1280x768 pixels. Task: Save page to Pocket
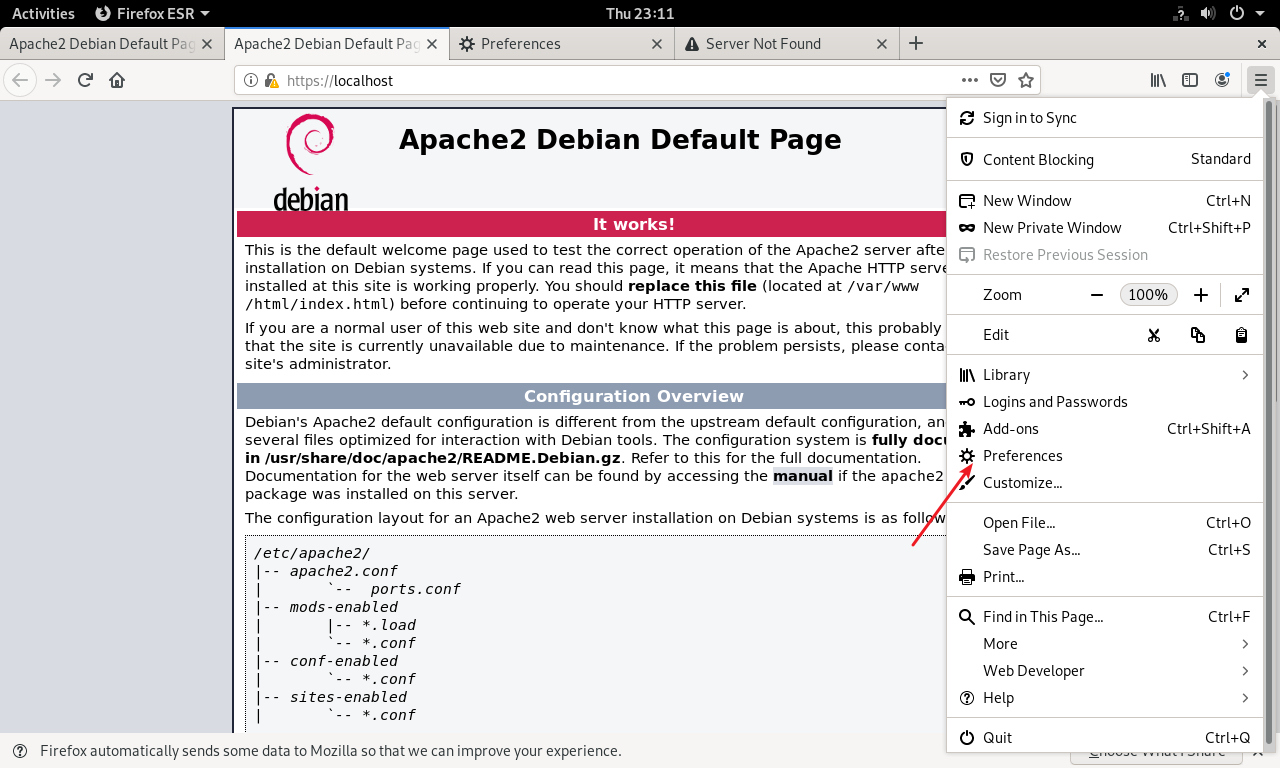coord(997,80)
